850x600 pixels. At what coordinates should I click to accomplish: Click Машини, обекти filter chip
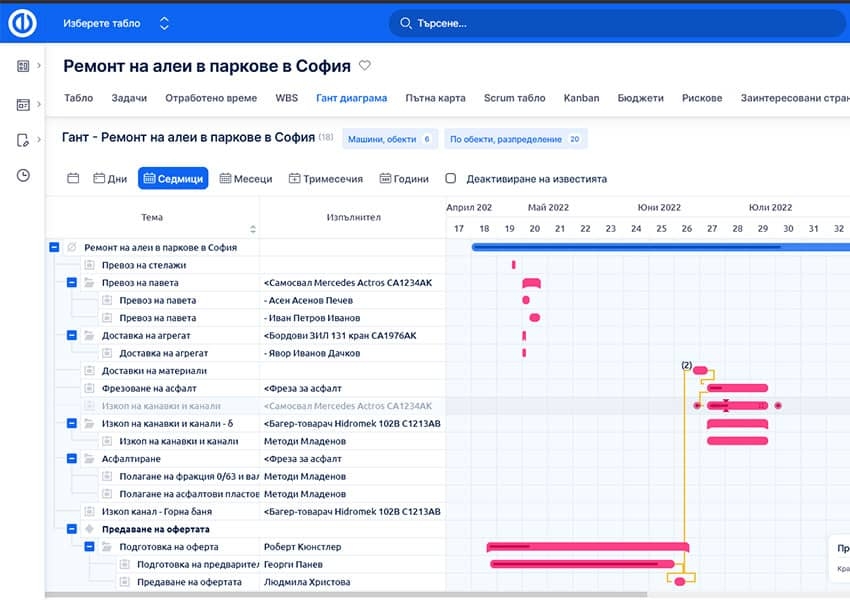[390, 139]
